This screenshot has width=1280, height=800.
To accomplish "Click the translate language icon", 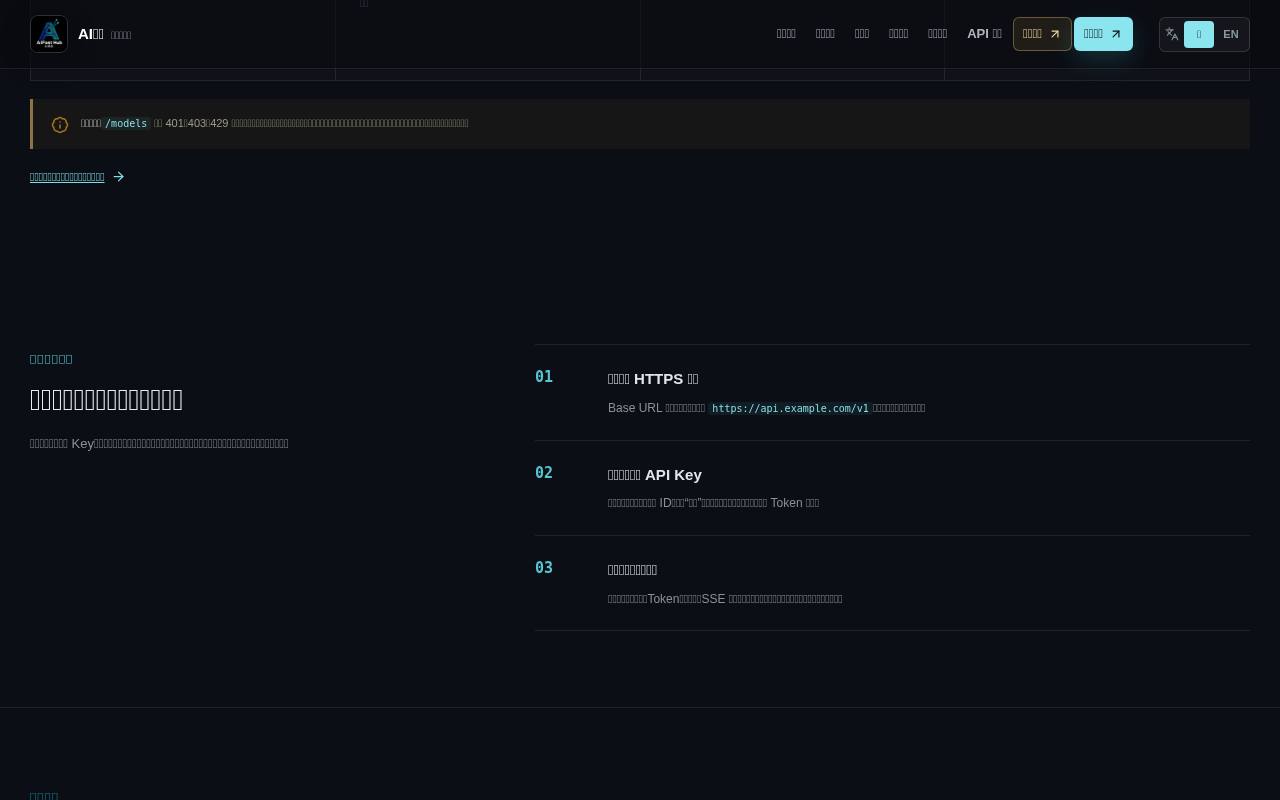I will click(x=1172, y=34).
